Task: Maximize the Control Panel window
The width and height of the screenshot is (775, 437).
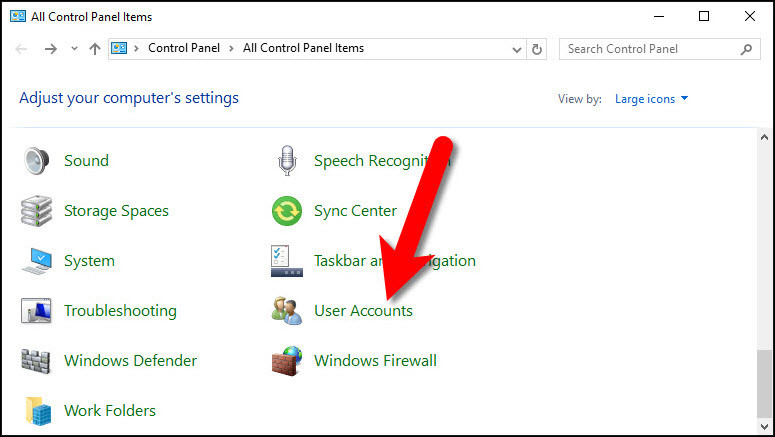Action: [704, 16]
